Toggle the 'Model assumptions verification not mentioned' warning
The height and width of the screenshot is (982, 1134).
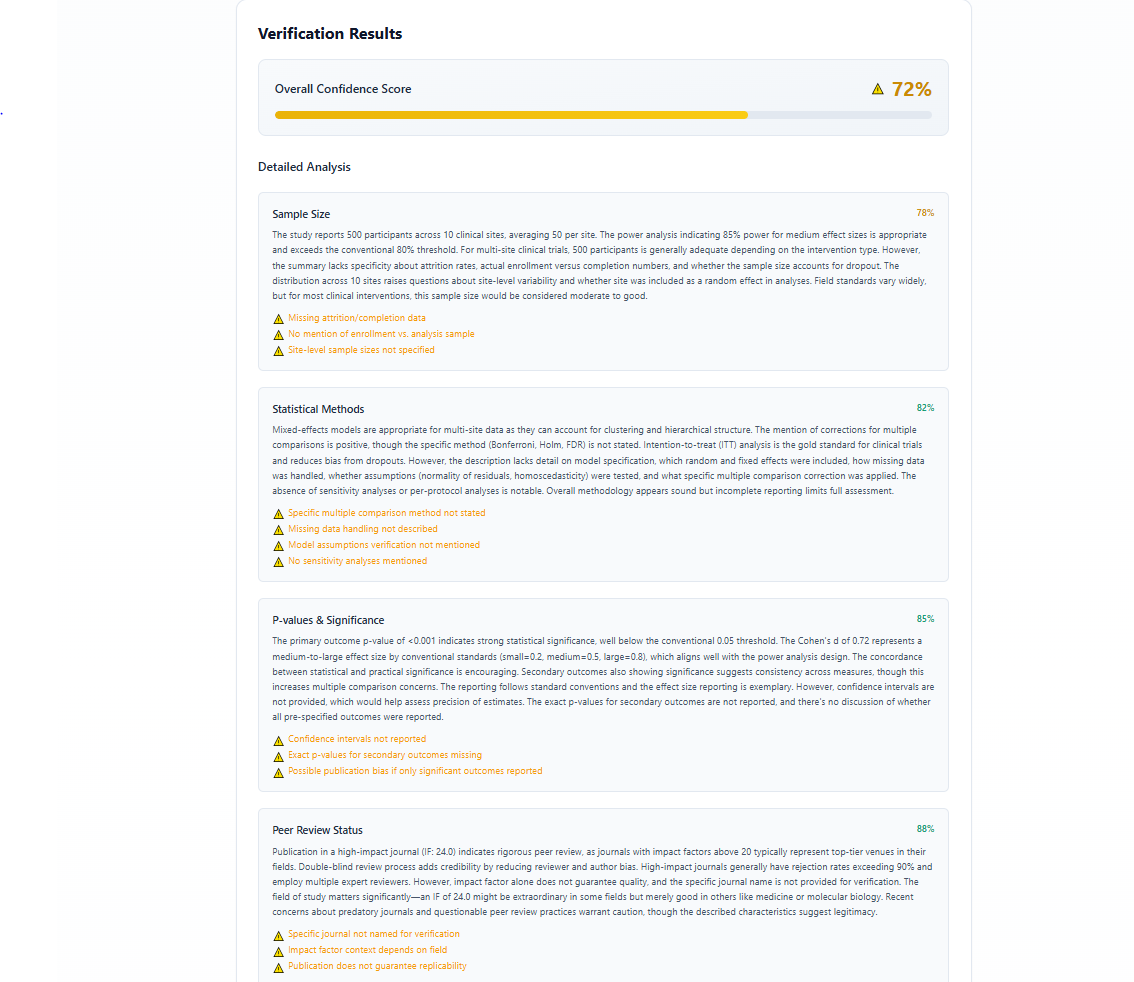click(x=278, y=545)
